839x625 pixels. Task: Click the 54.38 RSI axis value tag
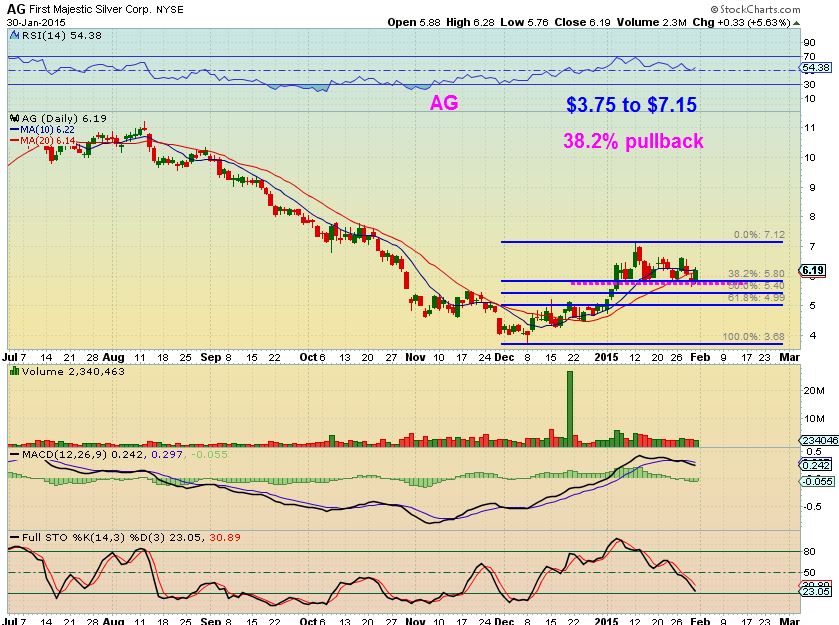pos(816,68)
